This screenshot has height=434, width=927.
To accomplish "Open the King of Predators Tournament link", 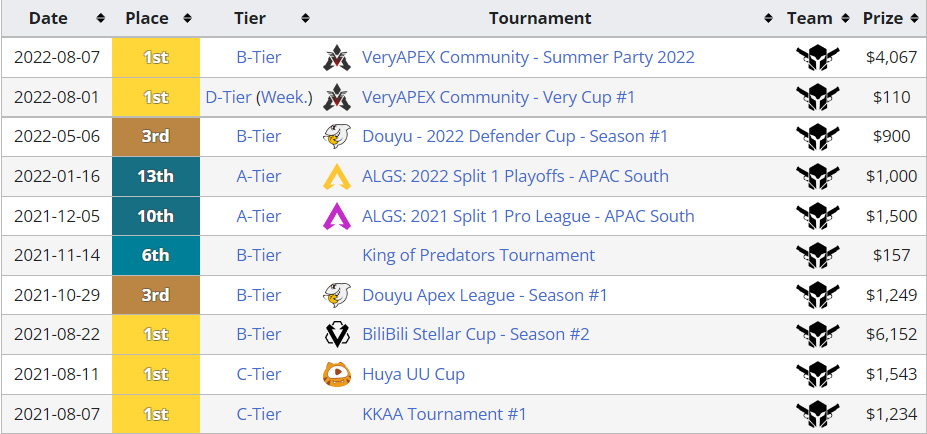I will pyautogui.click(x=478, y=255).
